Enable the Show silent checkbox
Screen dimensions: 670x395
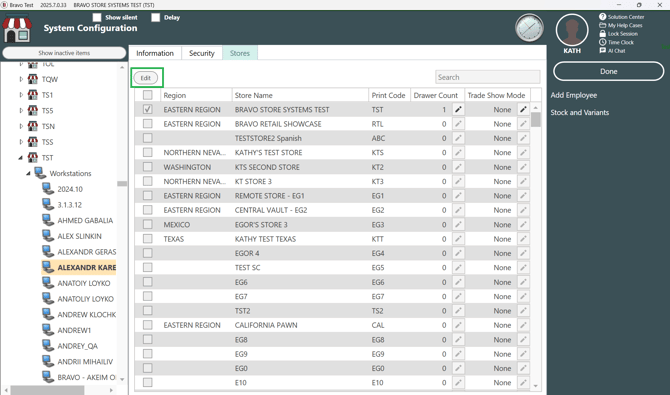point(97,18)
